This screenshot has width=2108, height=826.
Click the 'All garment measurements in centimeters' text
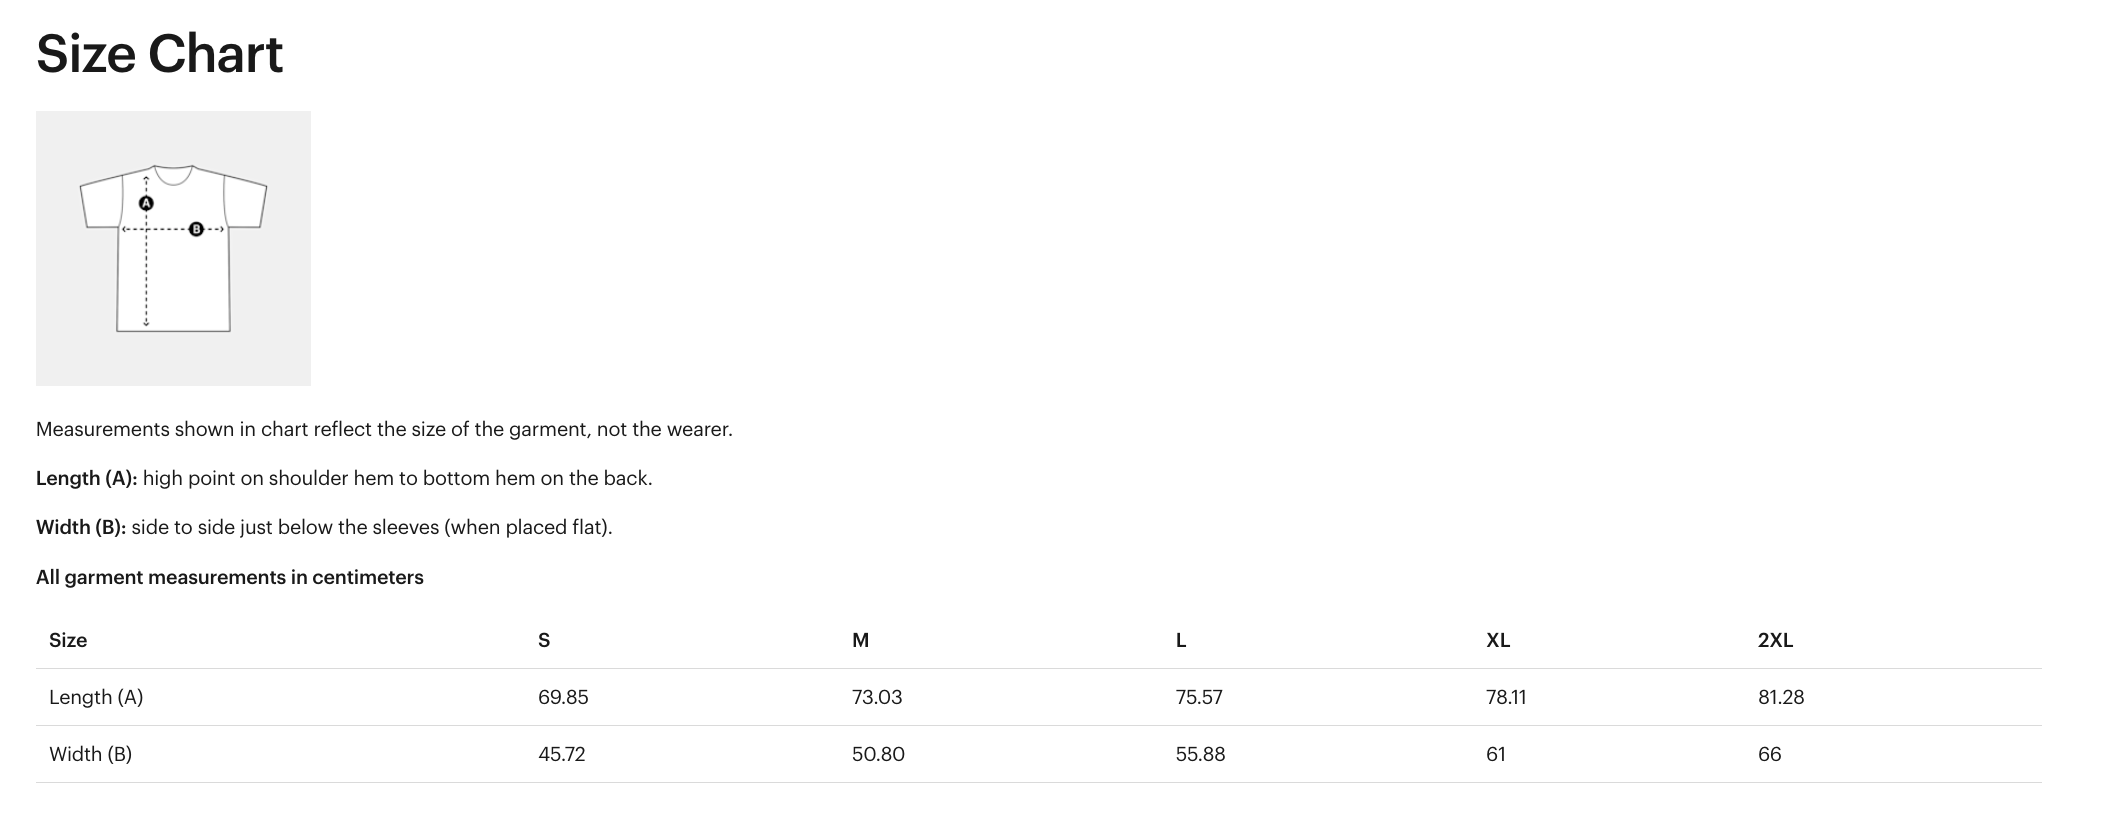[x=230, y=577]
